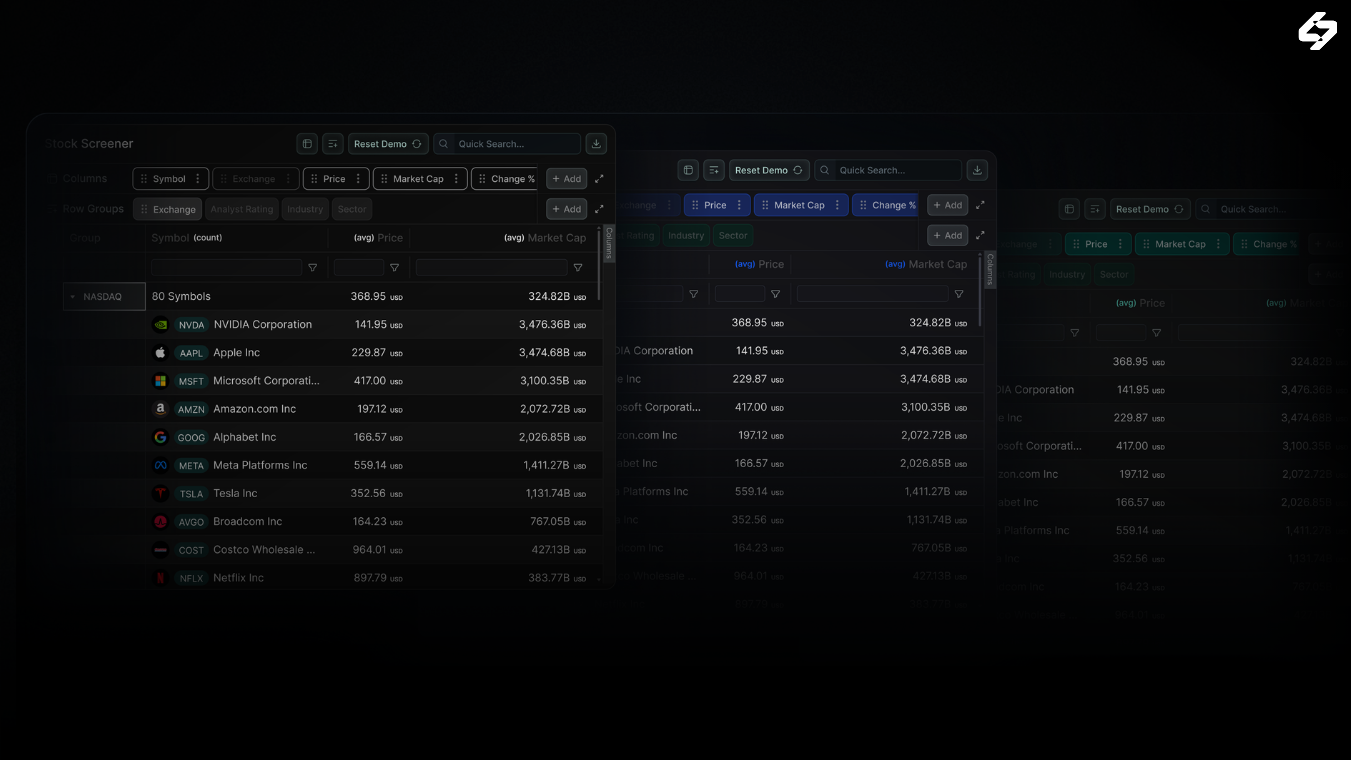1351x760 pixels.
Task: Open the Exchange column pill's three-dot menu, front window
Action: tap(288, 179)
